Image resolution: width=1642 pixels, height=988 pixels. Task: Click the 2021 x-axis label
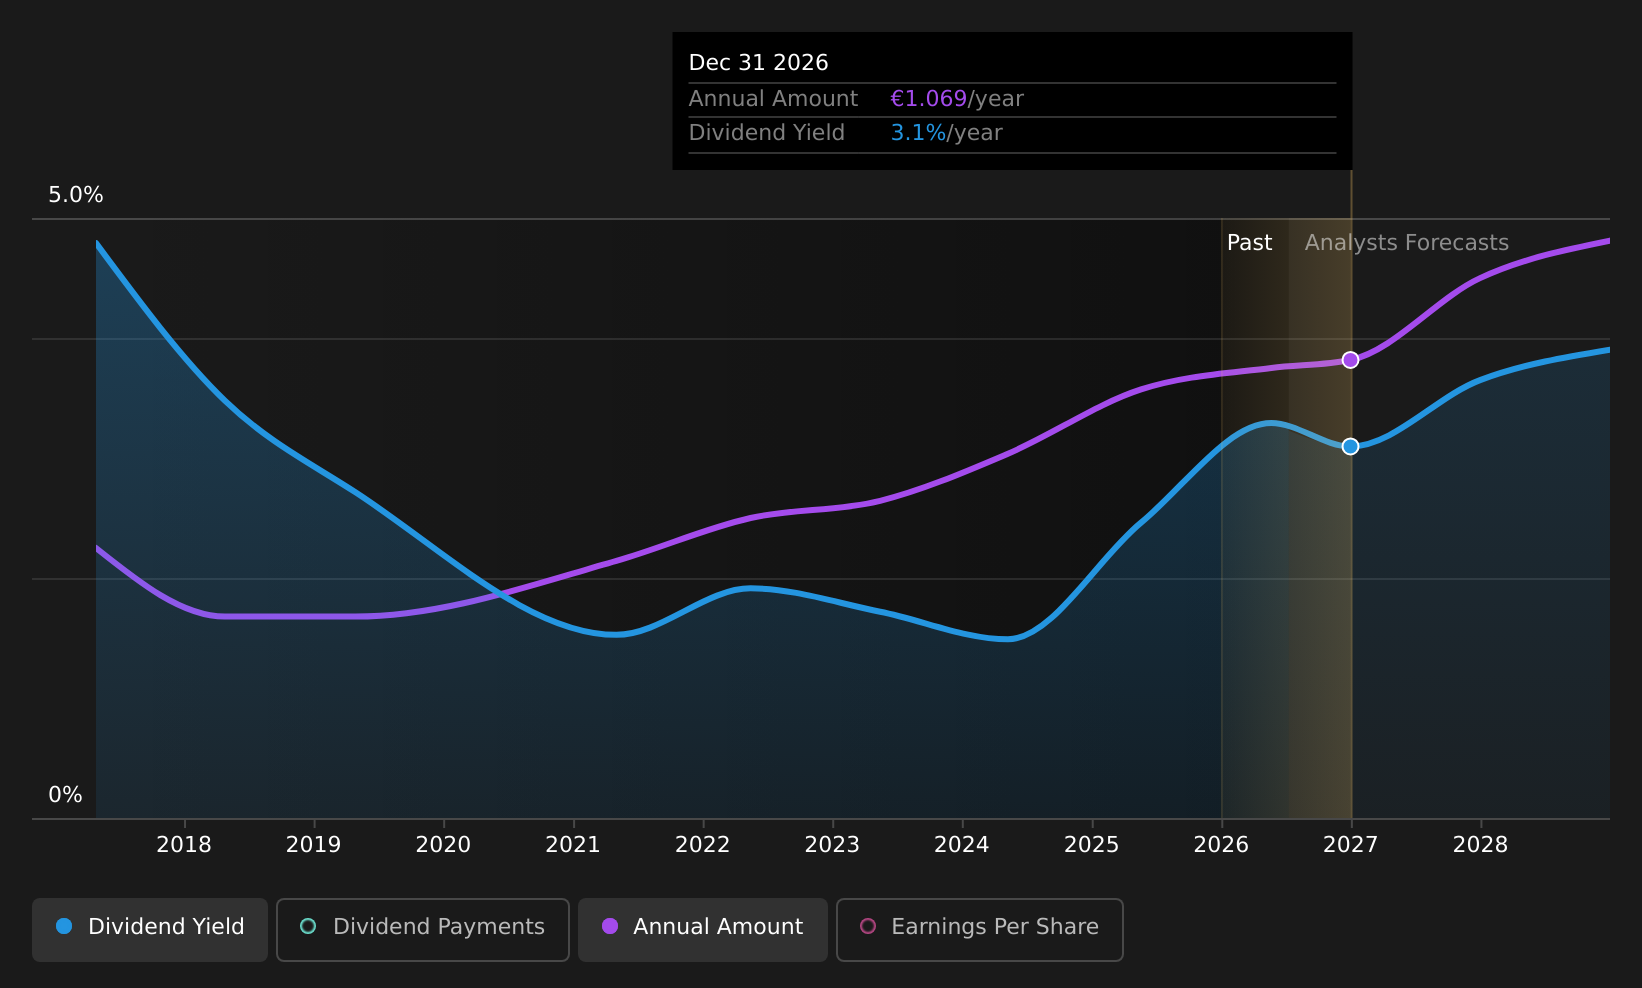tap(573, 845)
